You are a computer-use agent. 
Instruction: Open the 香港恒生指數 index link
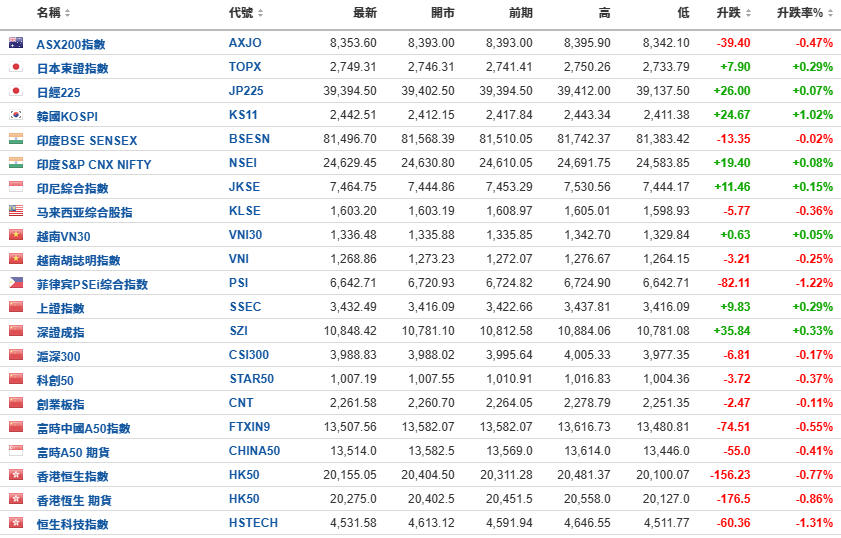pos(72,476)
